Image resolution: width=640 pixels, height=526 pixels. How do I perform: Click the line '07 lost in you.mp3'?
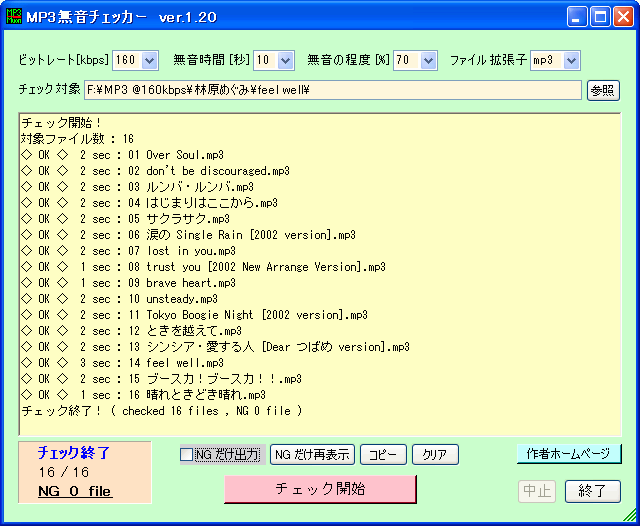tap(129, 251)
